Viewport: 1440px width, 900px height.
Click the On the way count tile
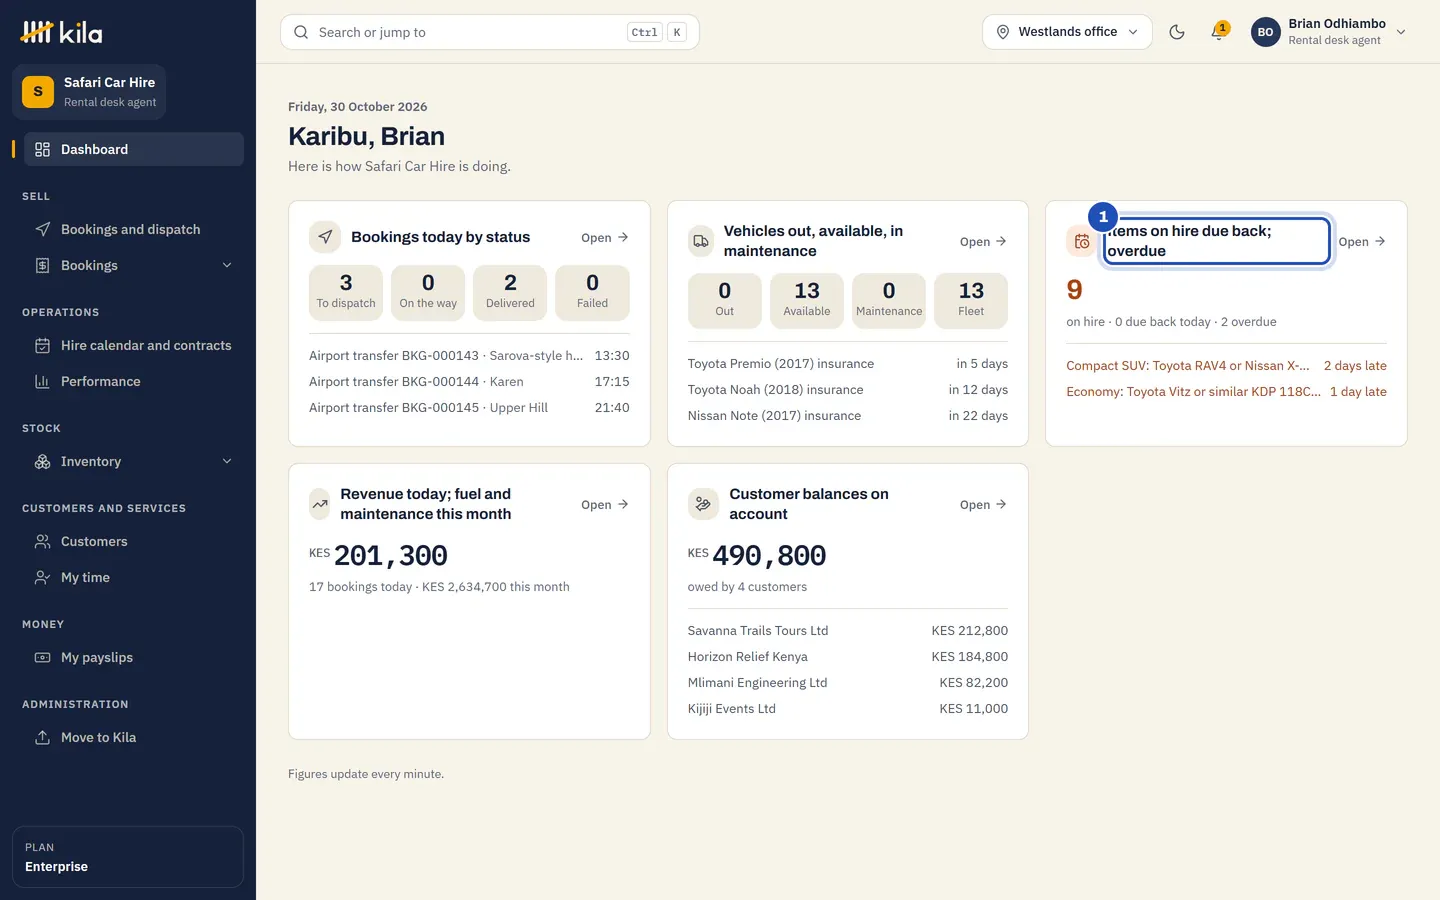(428, 292)
